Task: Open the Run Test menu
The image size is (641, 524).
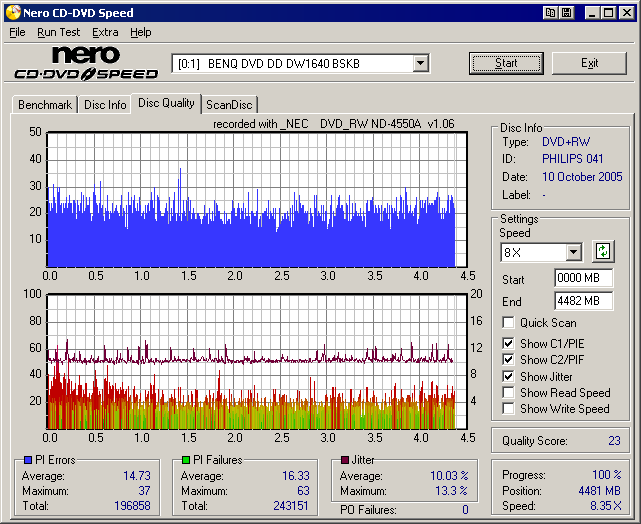Action: tap(58, 32)
